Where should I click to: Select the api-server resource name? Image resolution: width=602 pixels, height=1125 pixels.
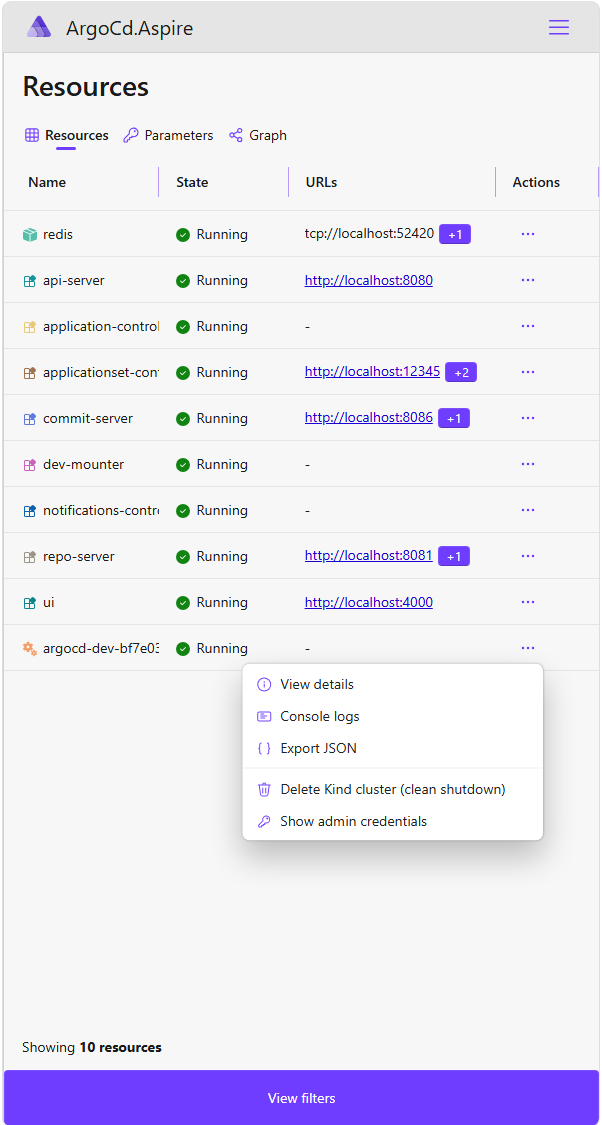(74, 281)
